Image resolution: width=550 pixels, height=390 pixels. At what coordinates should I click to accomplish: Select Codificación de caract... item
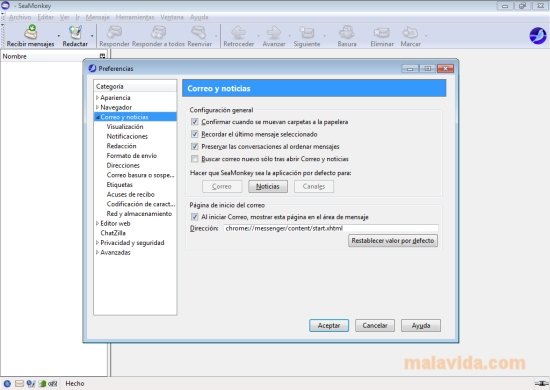(x=141, y=204)
